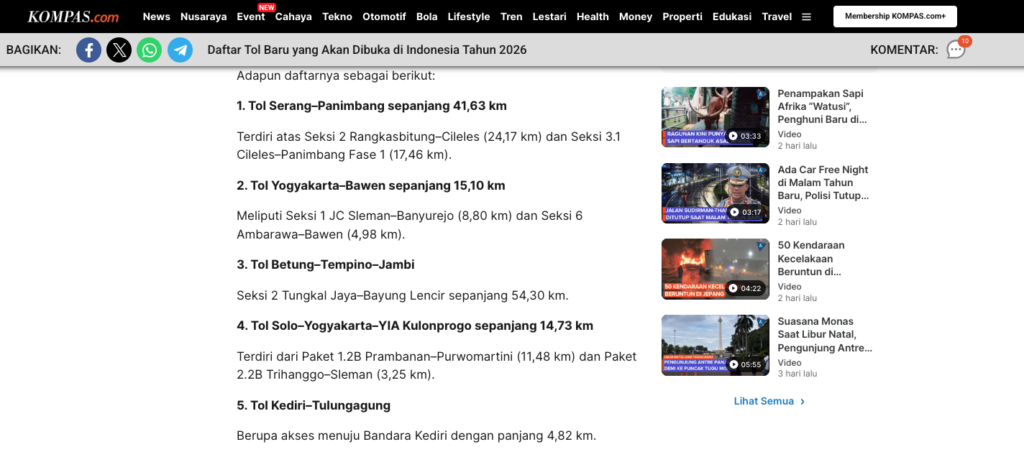Go to the Travel section
This screenshot has width=1024, height=452.
(x=776, y=17)
